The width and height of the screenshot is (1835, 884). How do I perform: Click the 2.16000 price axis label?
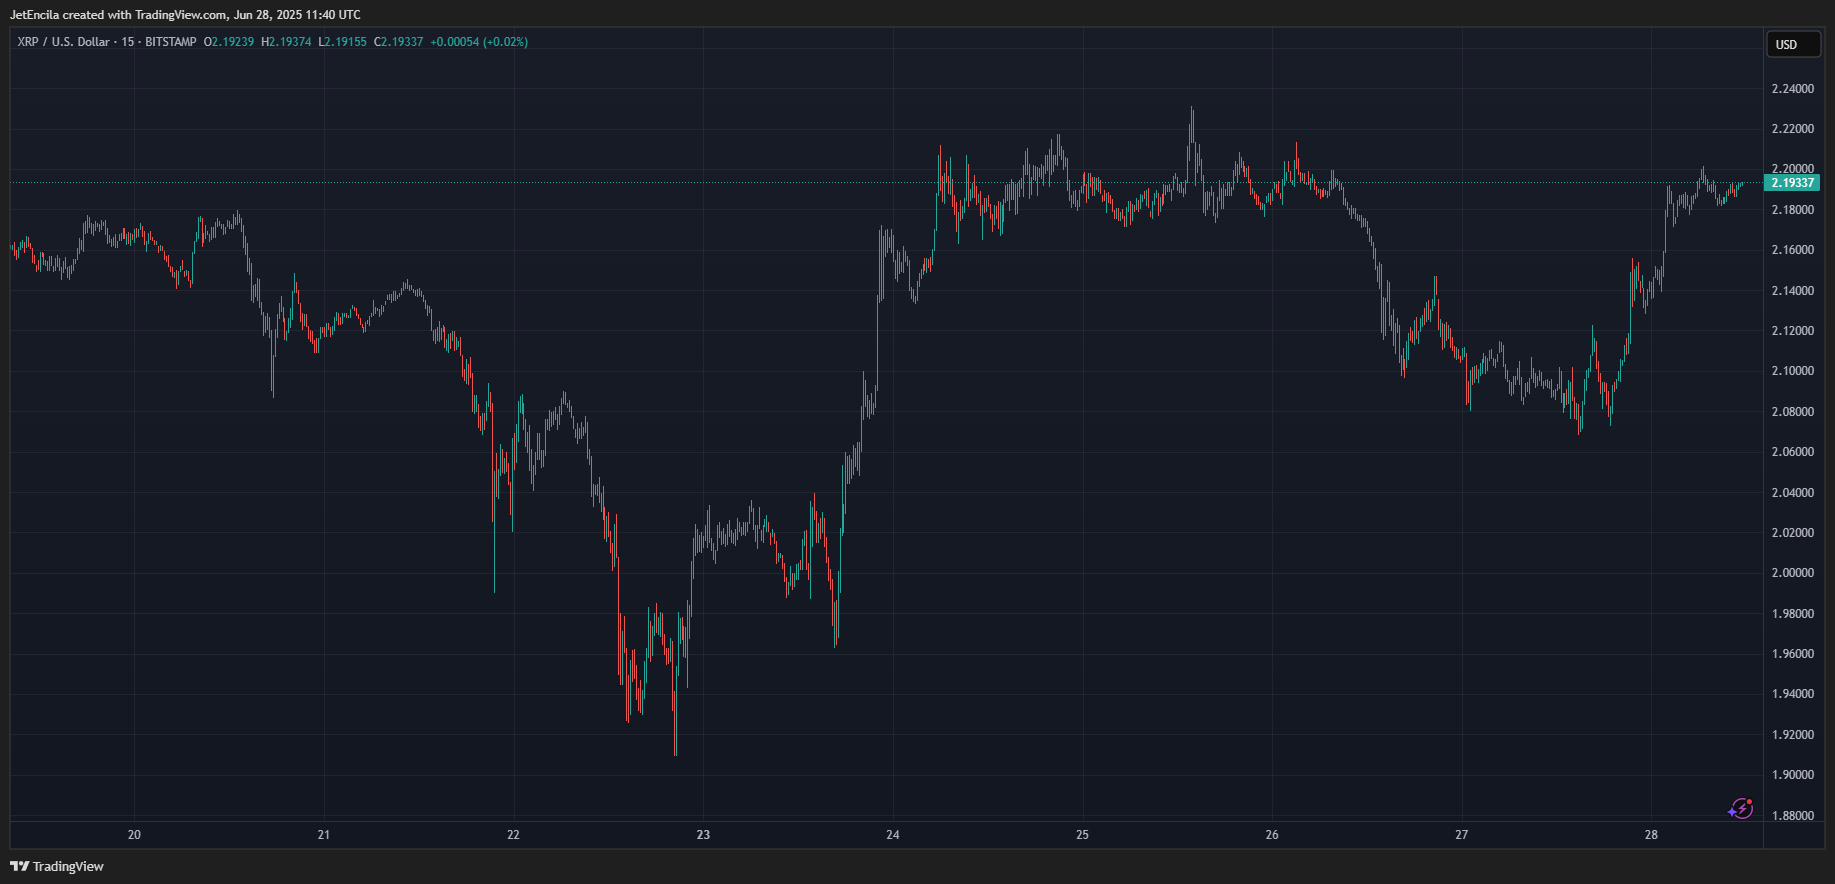[x=1792, y=250]
